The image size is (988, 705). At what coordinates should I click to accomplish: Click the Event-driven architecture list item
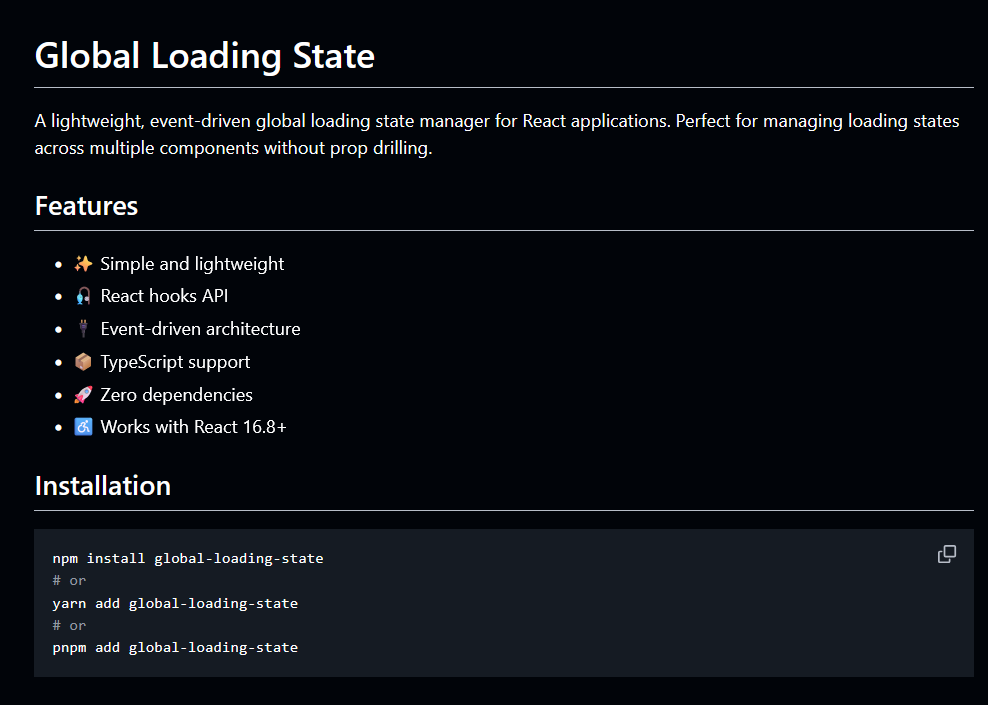click(200, 328)
